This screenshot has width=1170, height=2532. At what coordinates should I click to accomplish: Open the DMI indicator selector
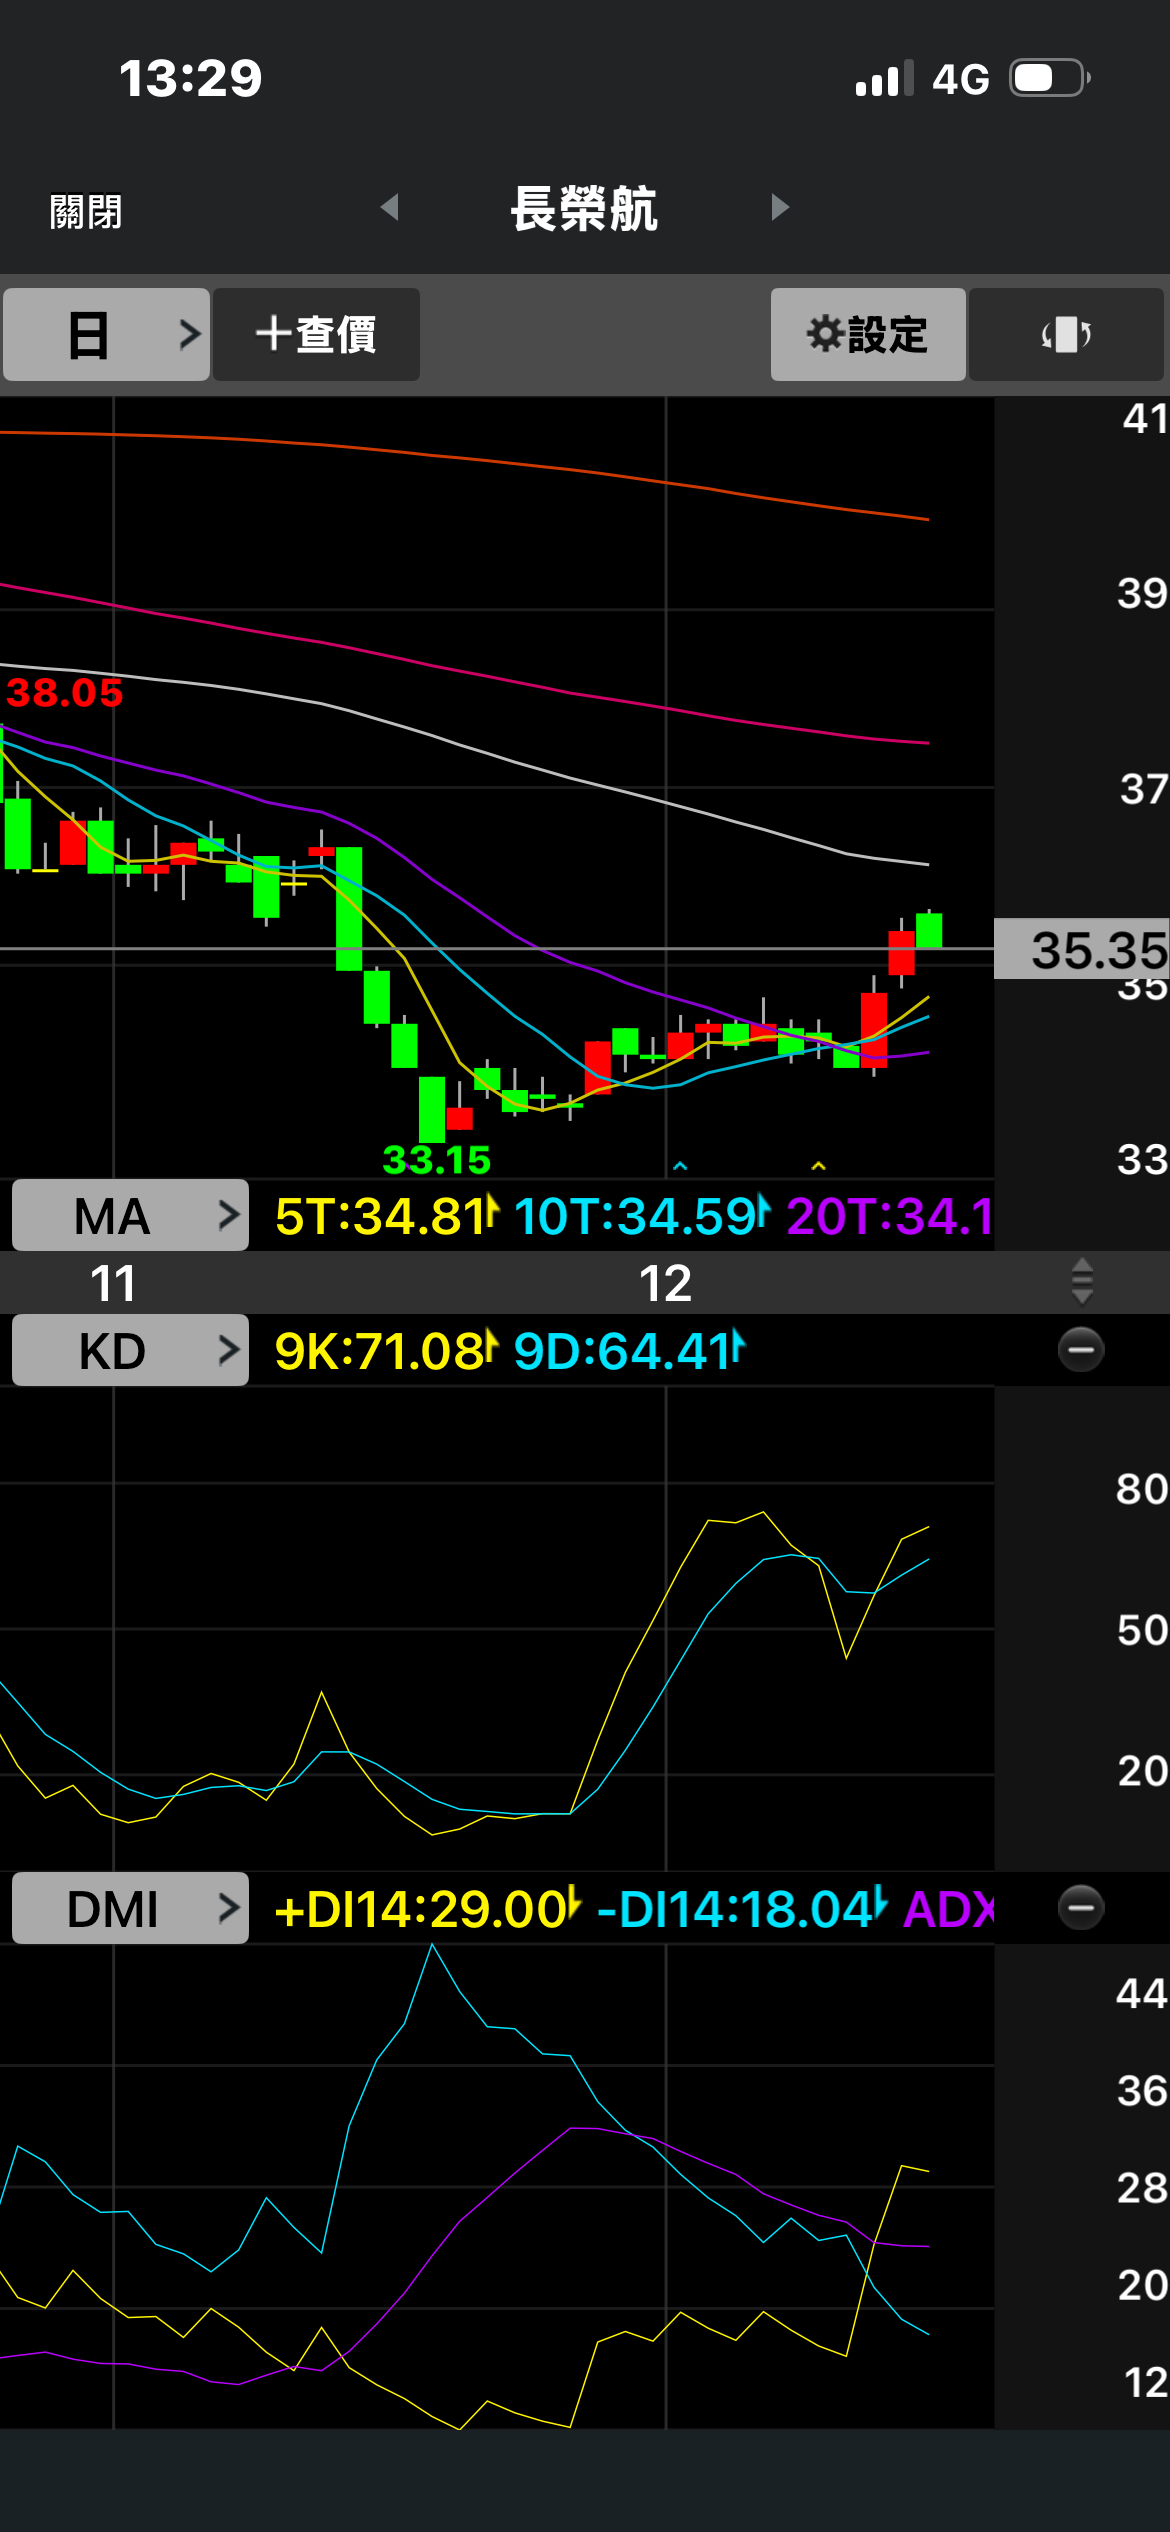(x=130, y=1908)
